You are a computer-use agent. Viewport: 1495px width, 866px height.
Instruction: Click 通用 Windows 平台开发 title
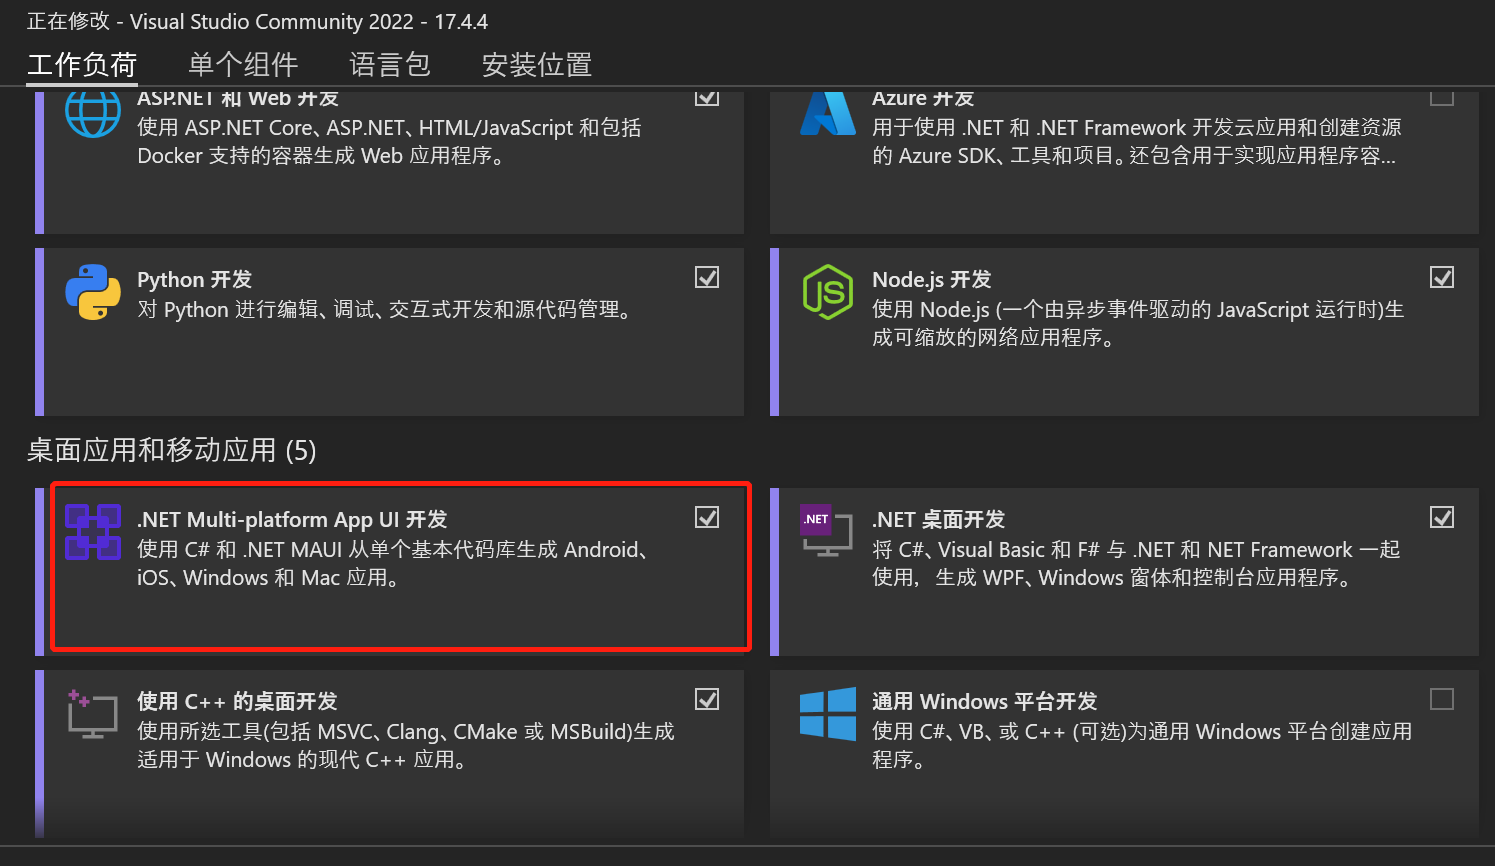tap(984, 702)
